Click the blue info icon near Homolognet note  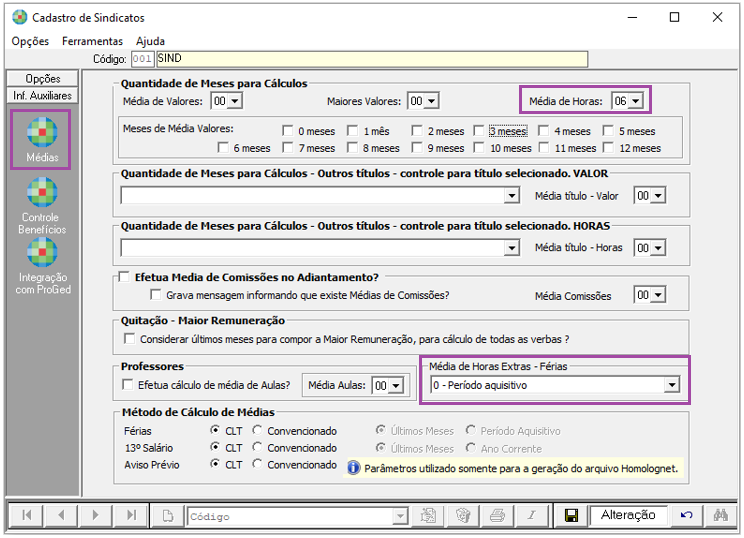click(353, 468)
